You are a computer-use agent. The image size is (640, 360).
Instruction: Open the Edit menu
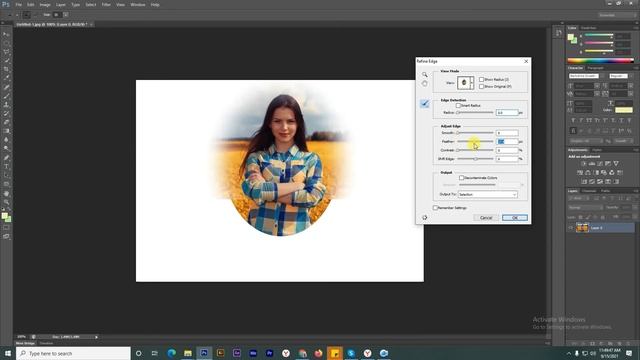click(31, 4)
